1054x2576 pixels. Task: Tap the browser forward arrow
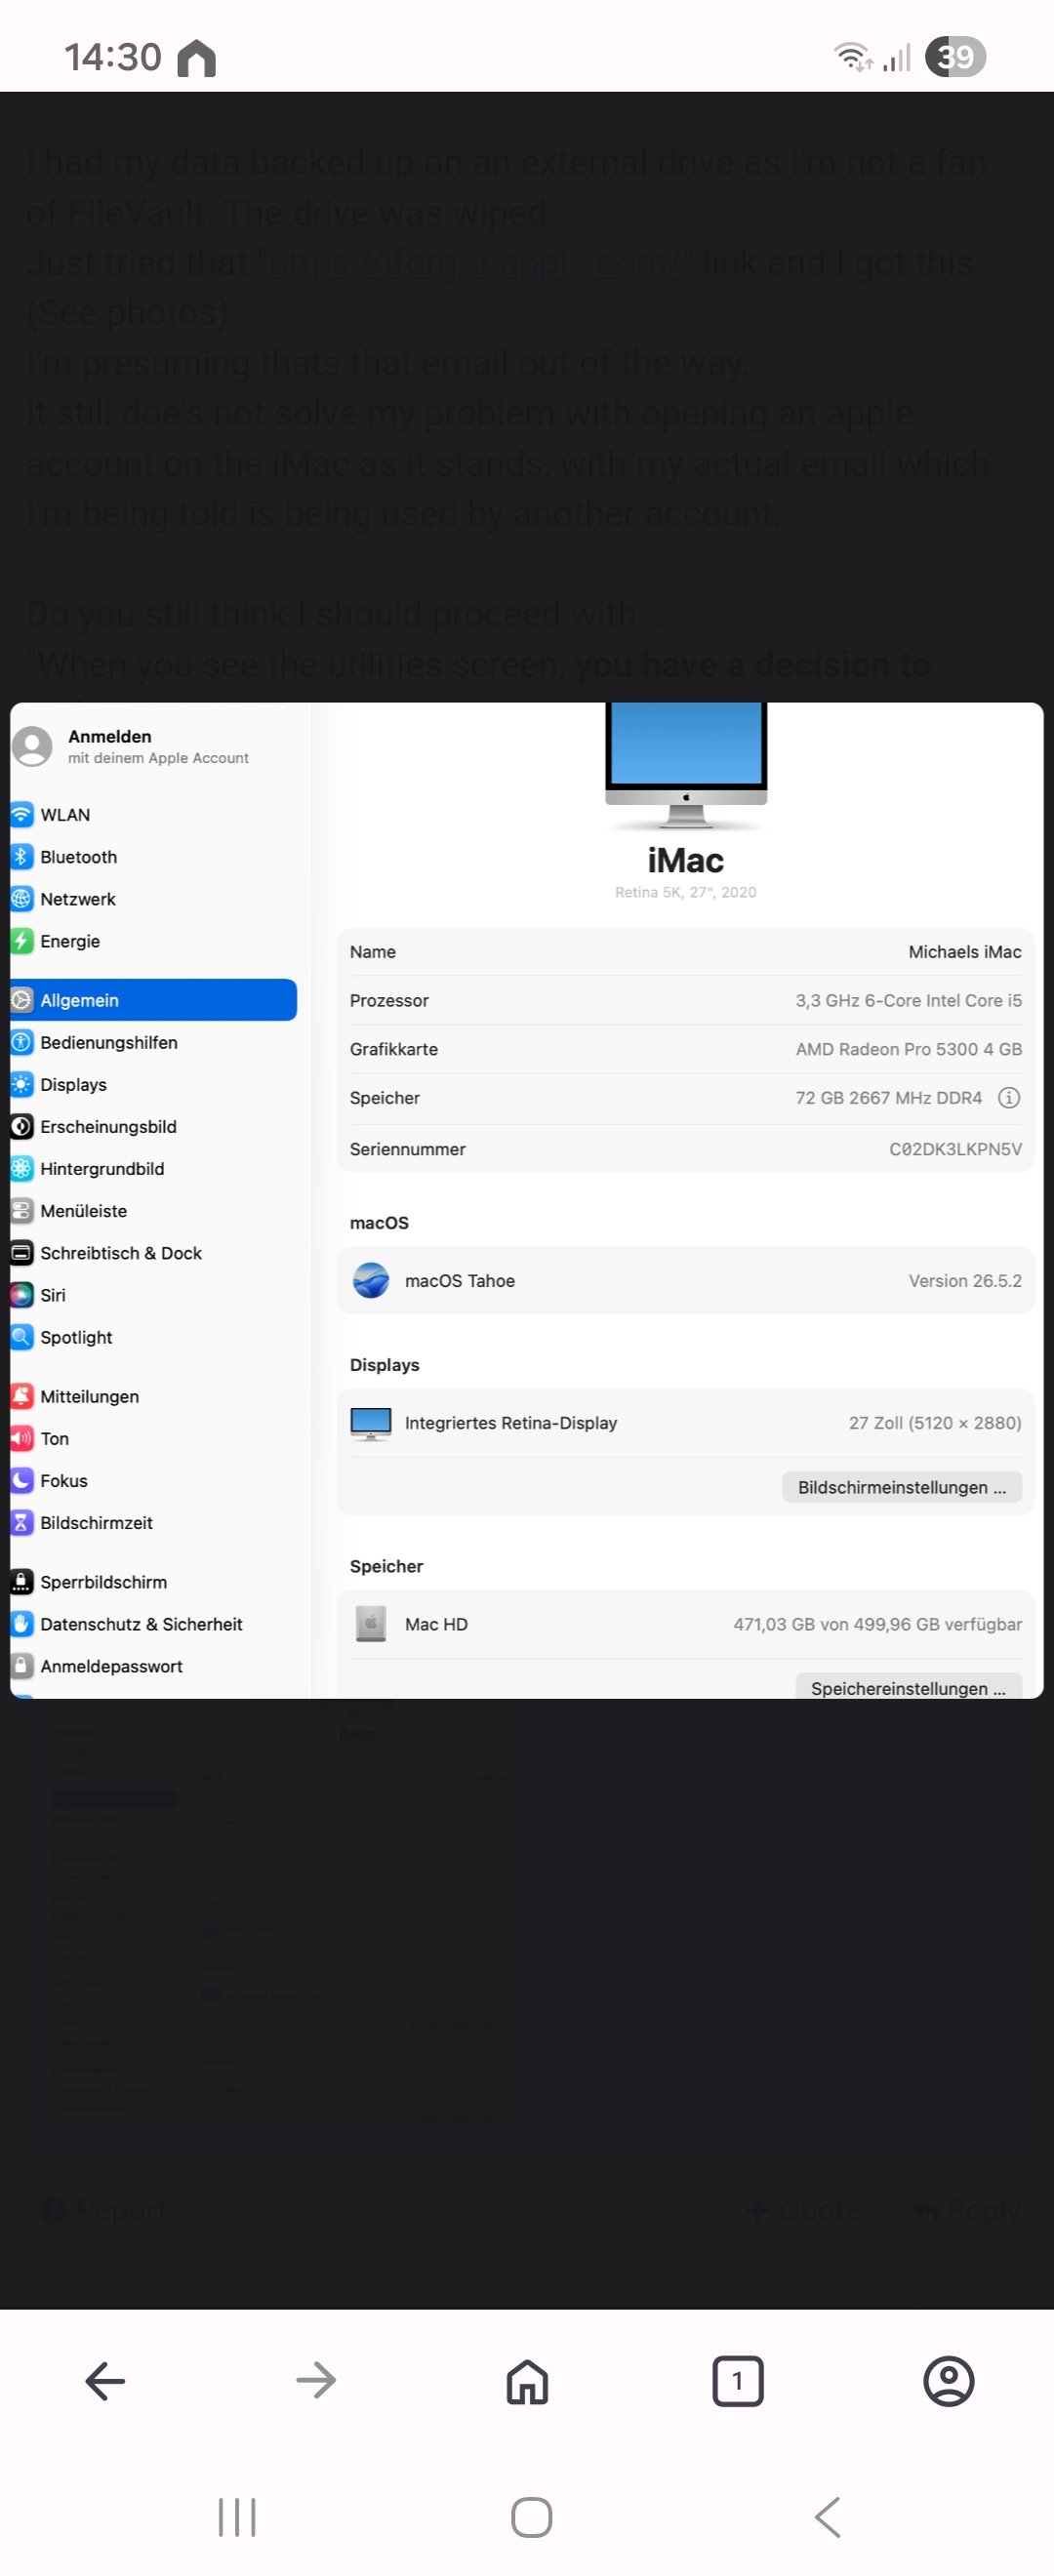coord(316,2380)
